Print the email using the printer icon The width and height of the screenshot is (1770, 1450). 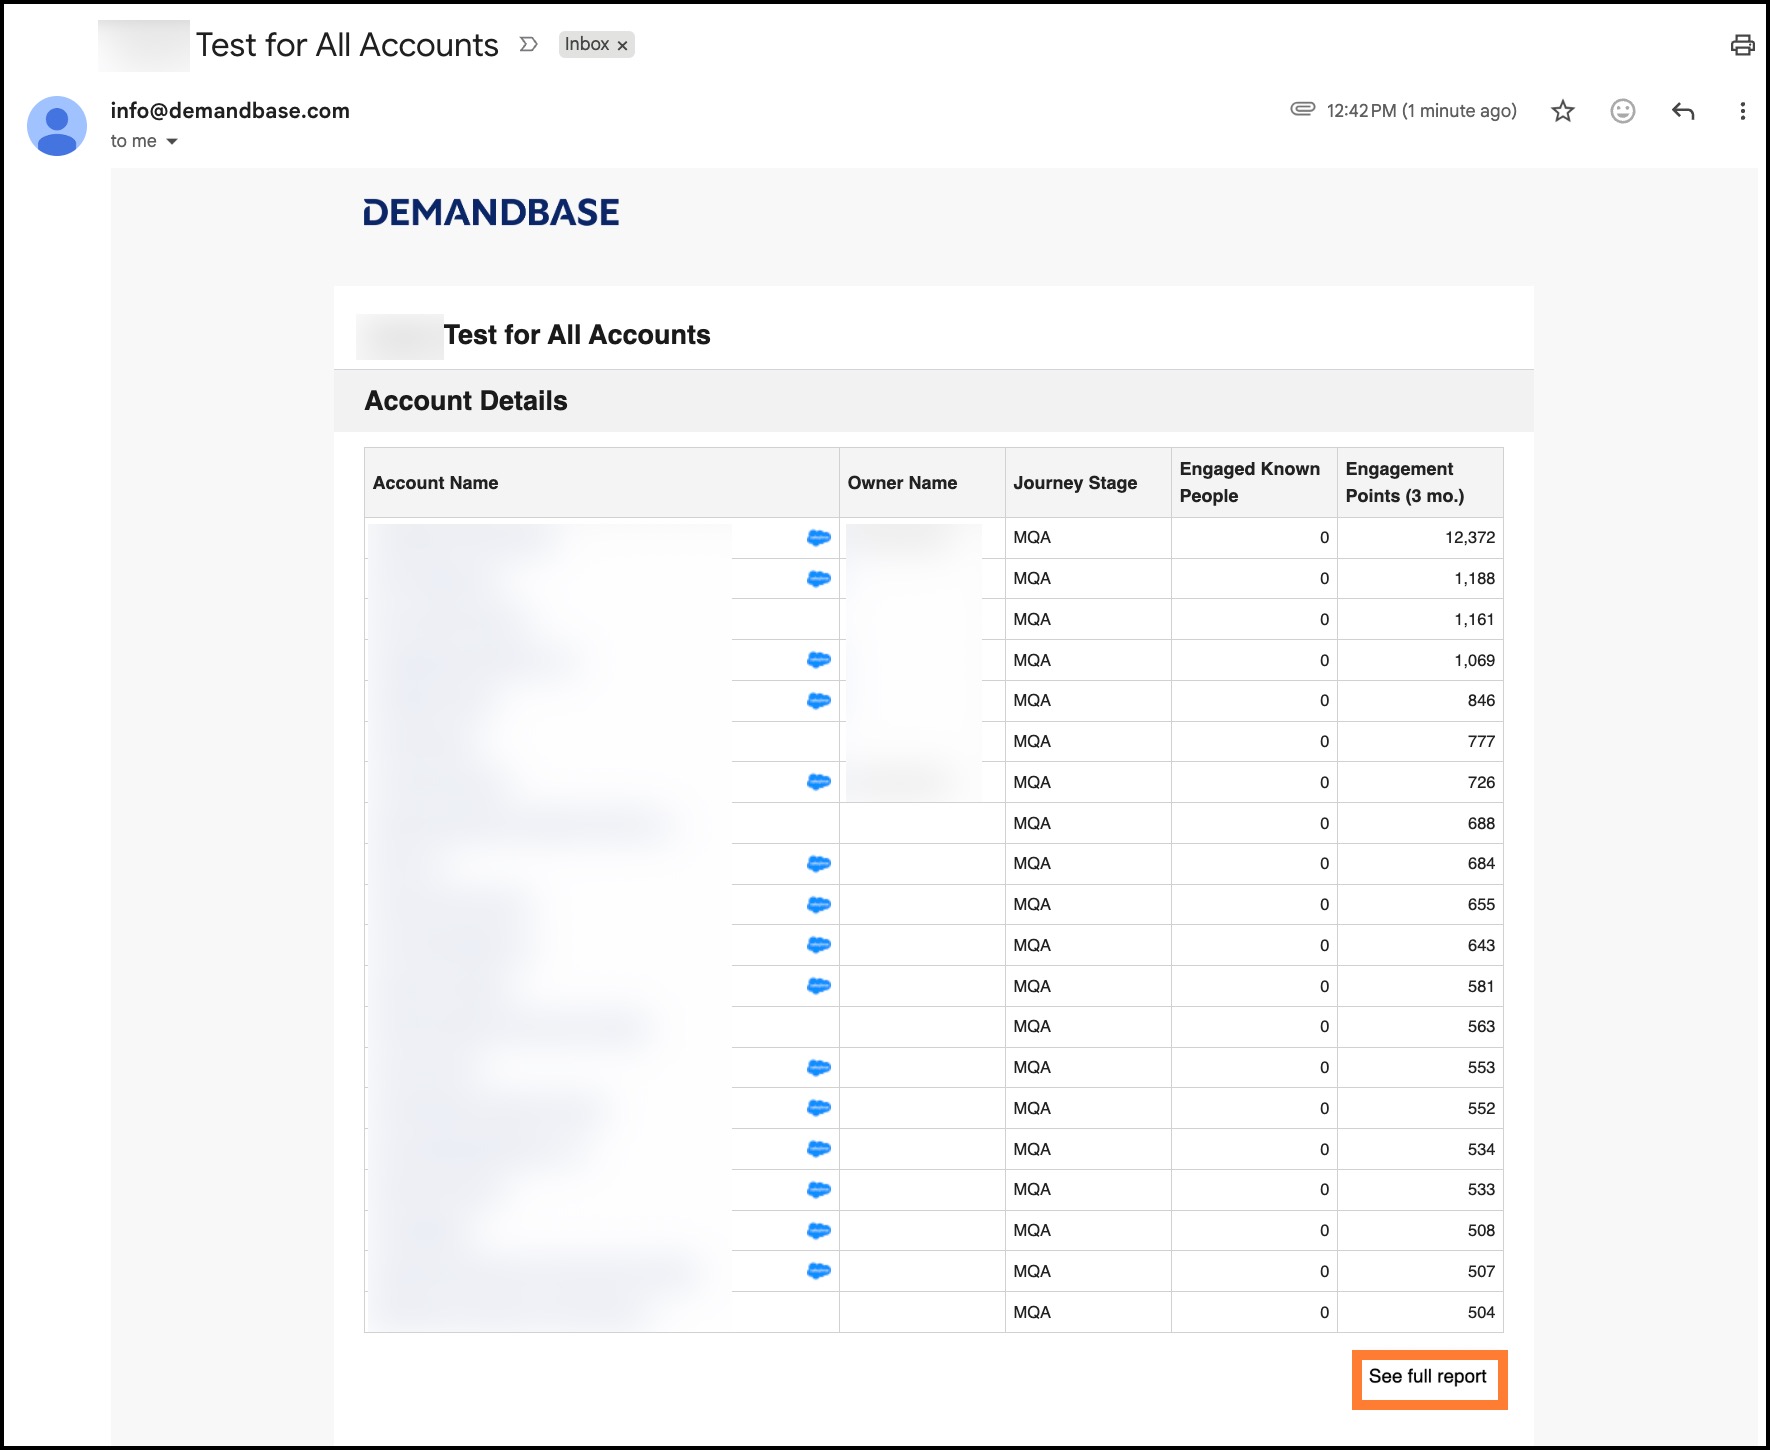coord(1742,45)
